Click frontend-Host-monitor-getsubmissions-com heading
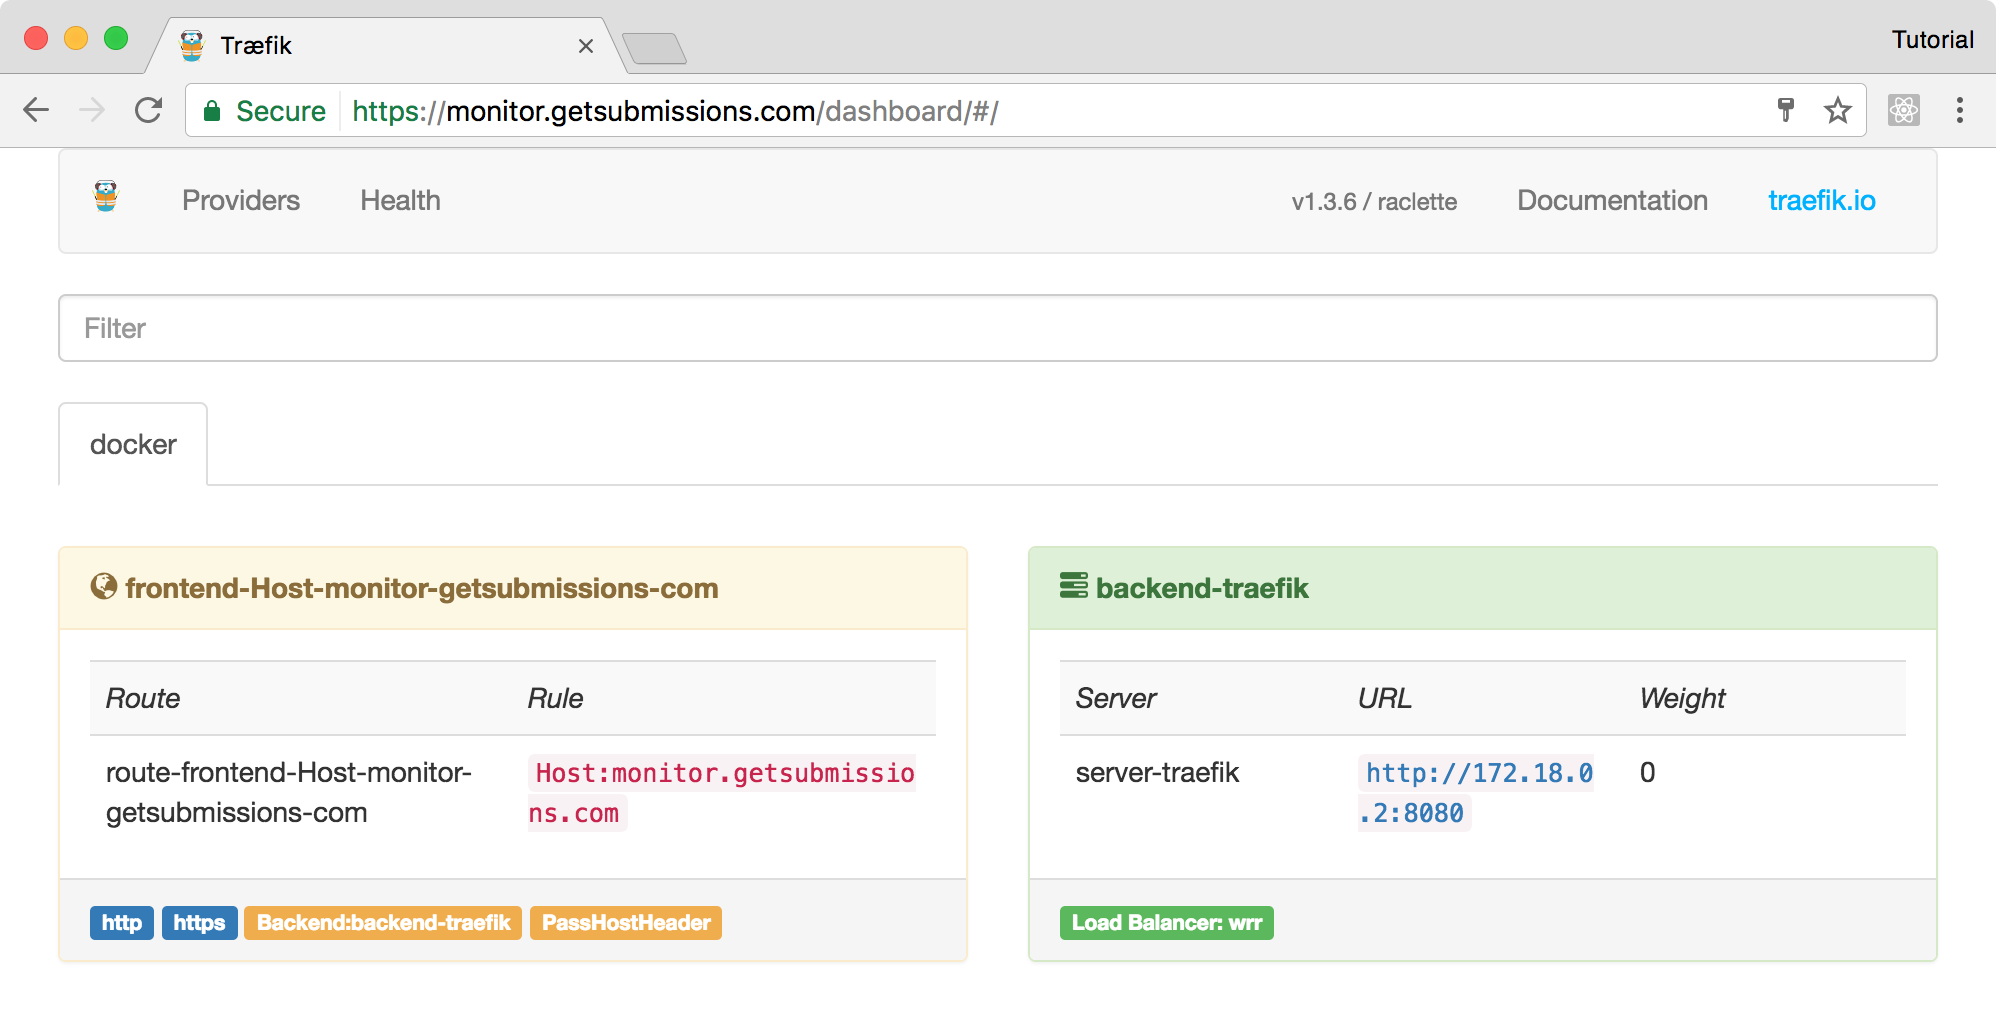1996x1014 pixels. click(421, 588)
